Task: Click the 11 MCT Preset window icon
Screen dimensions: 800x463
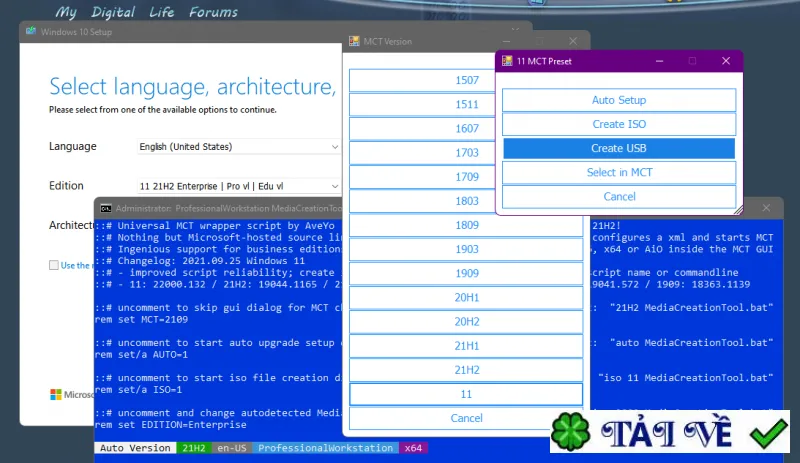Action: click(x=507, y=61)
